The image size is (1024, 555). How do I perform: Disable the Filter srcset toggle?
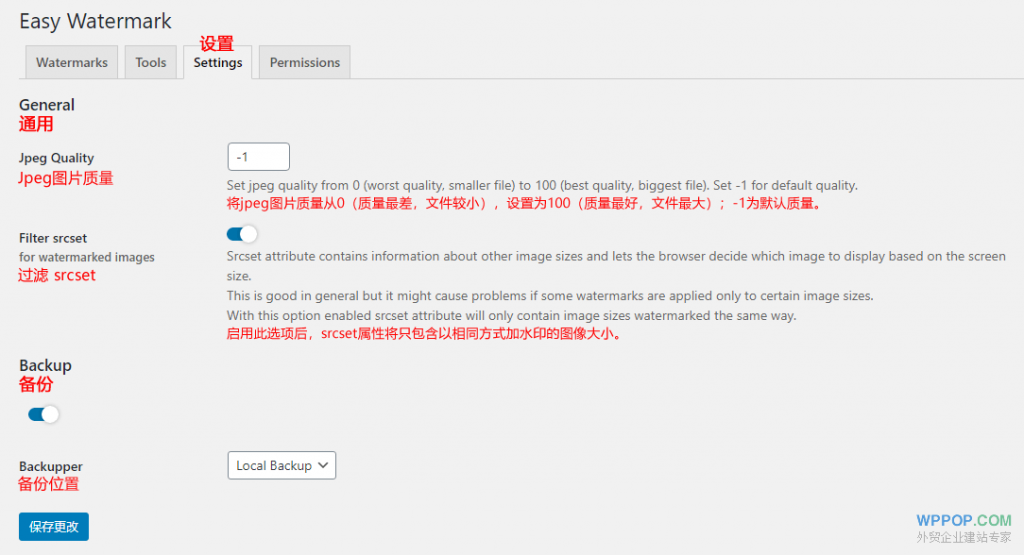242,234
